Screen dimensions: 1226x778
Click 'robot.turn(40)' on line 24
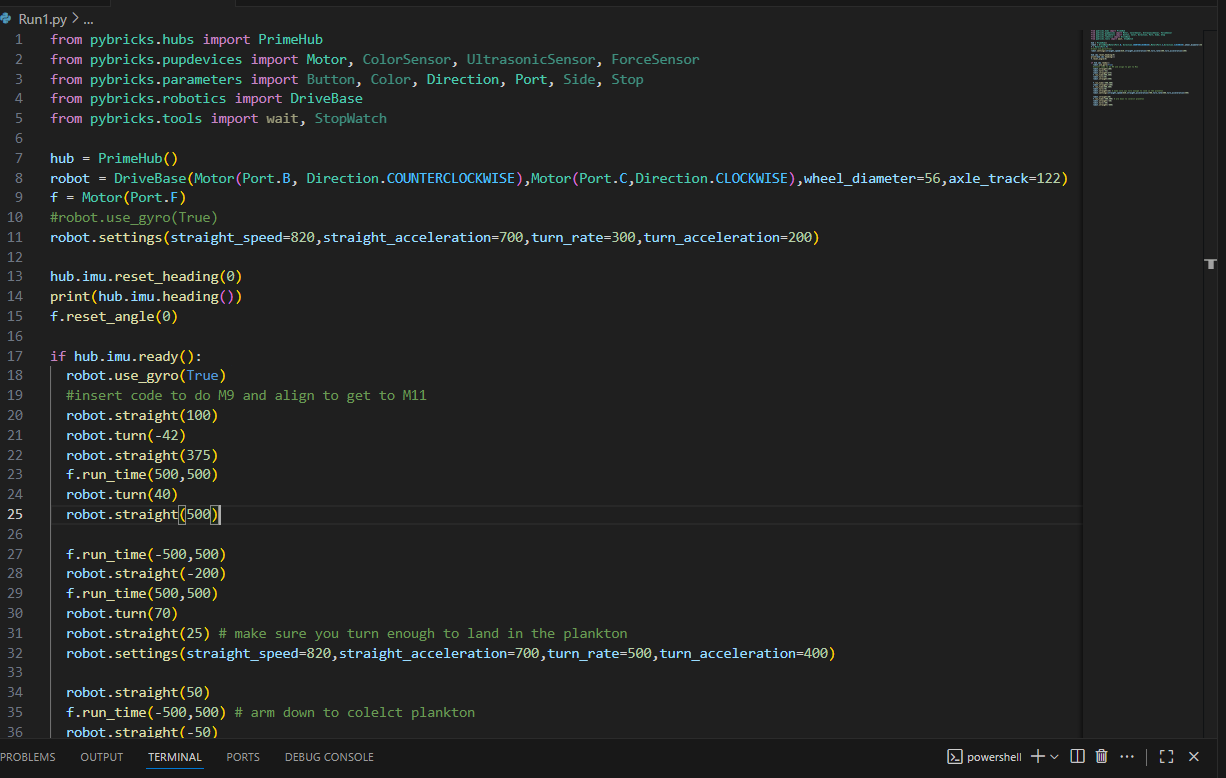coord(122,494)
